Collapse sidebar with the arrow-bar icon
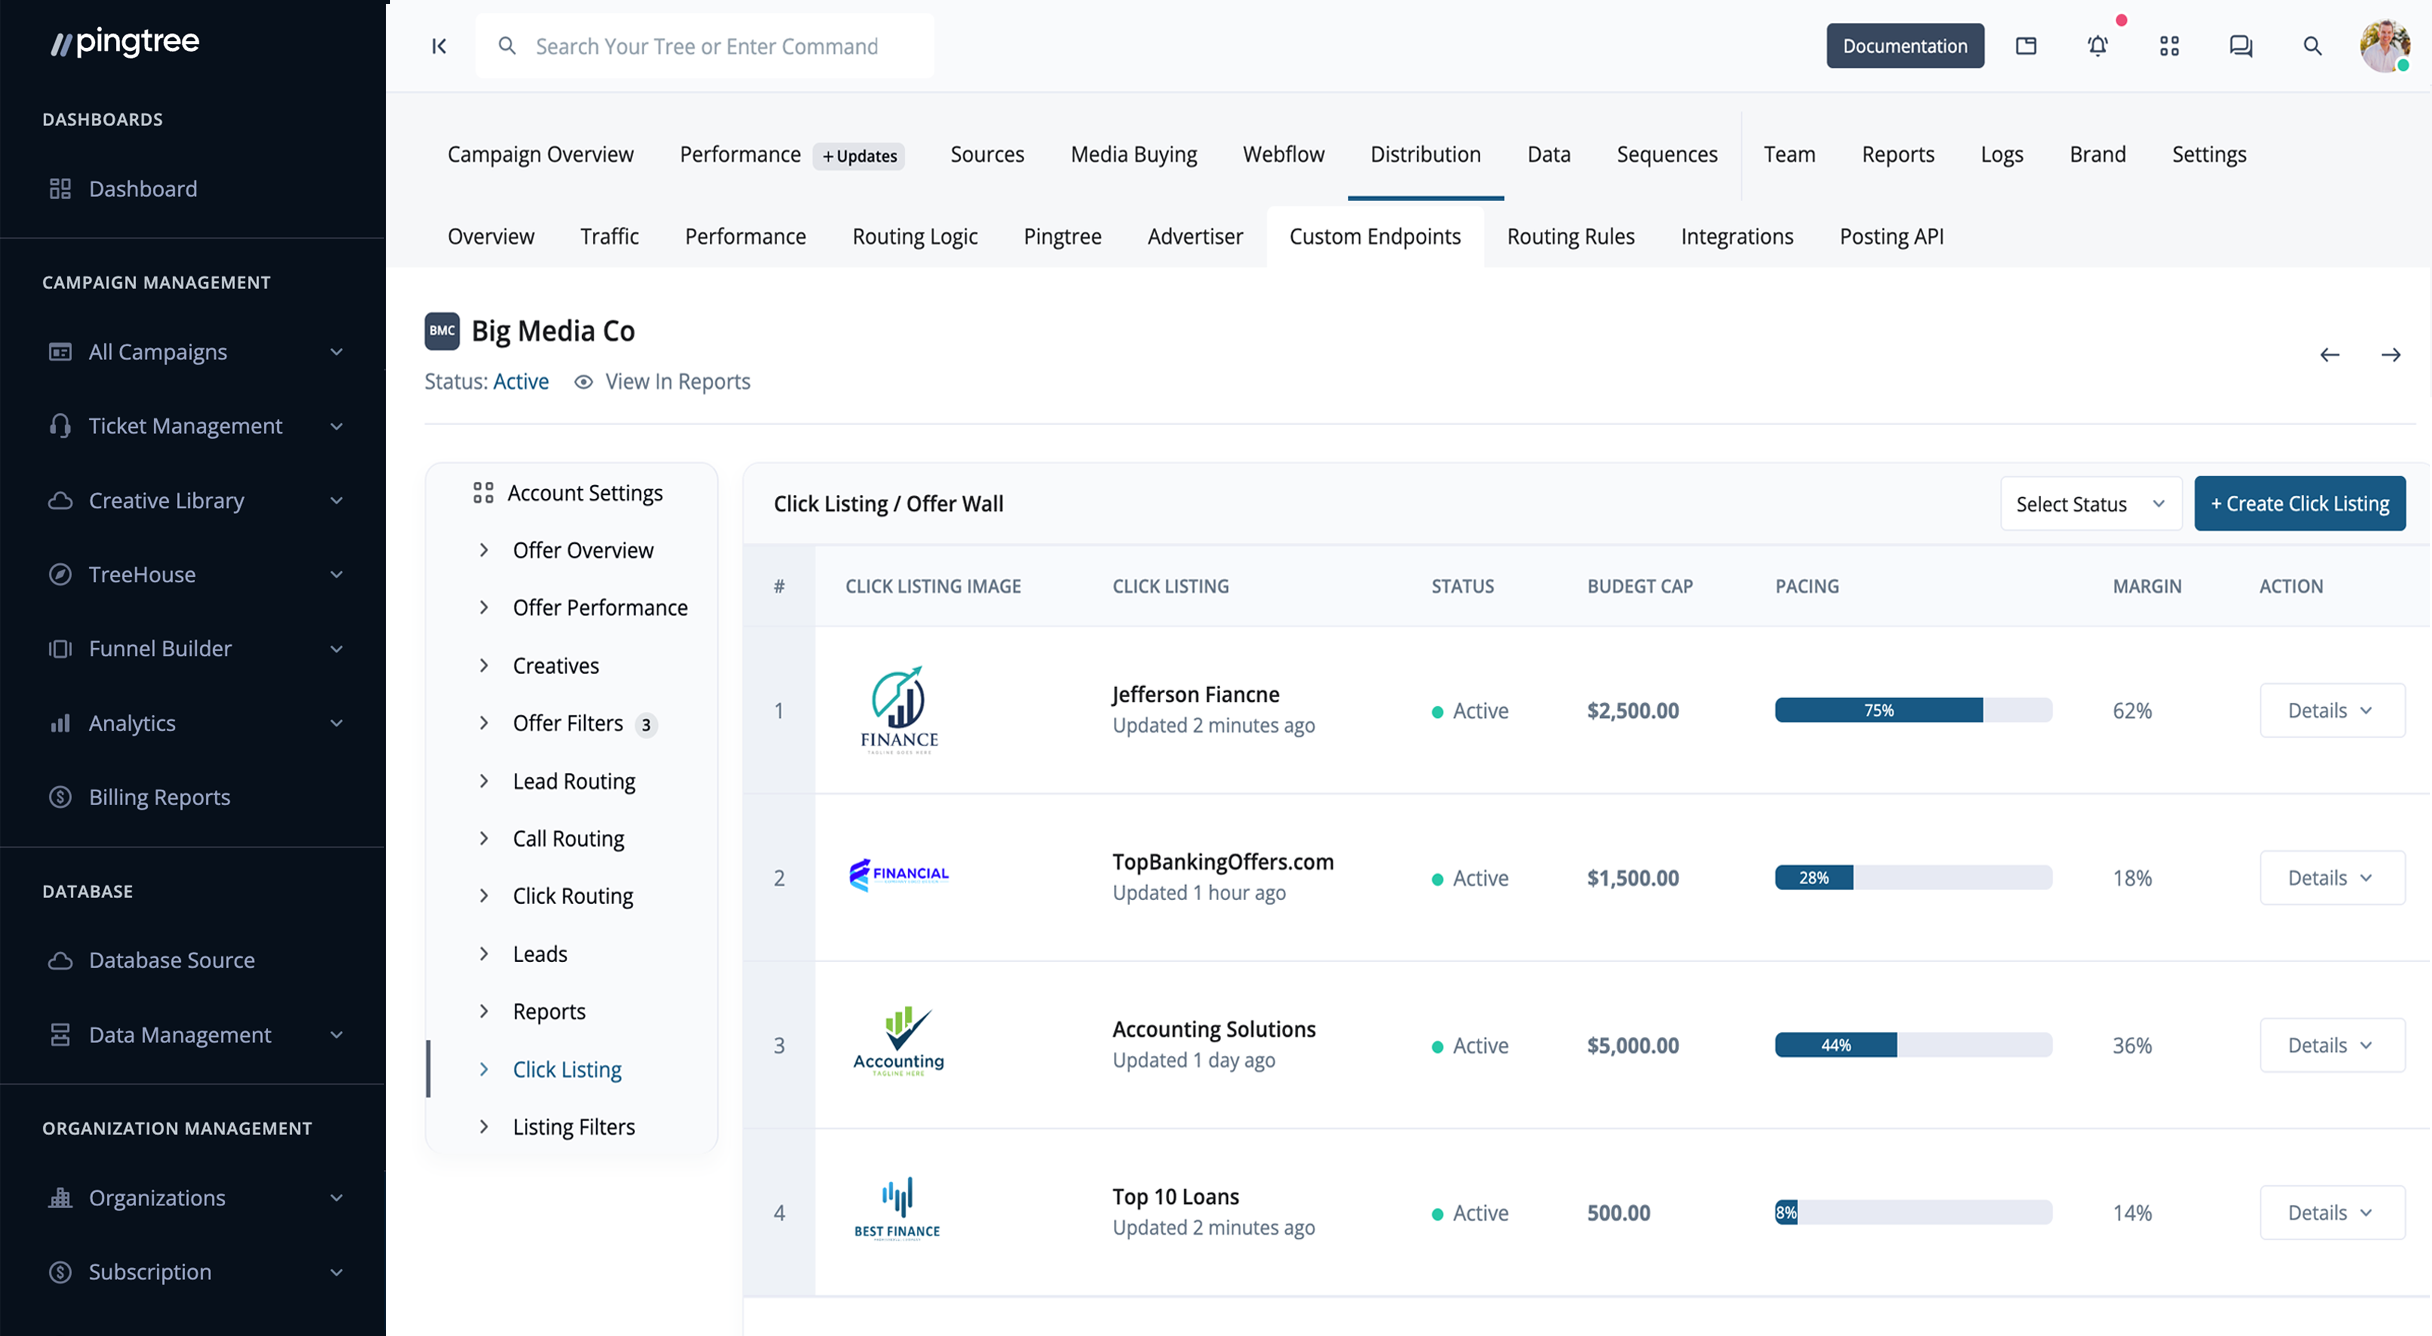 (x=439, y=46)
